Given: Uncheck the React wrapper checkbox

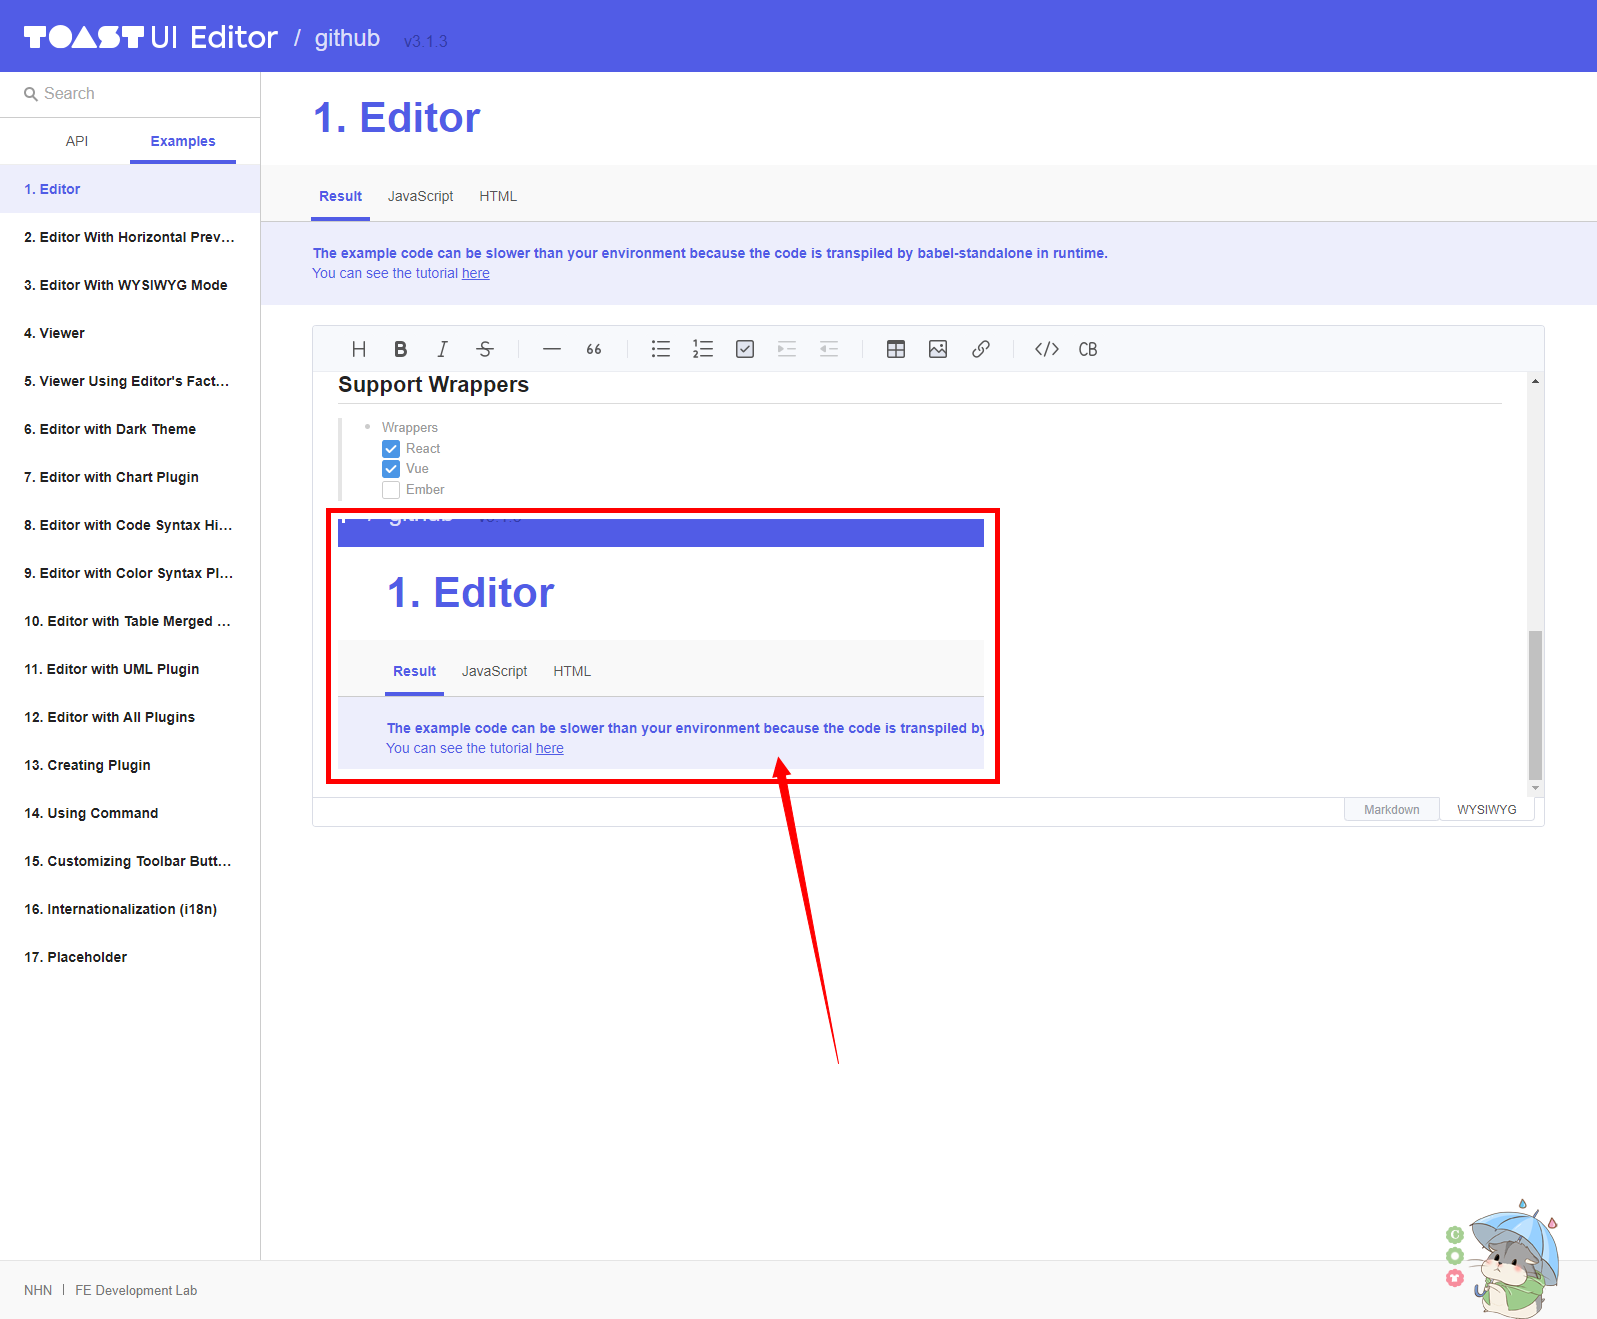Looking at the screenshot, I should pos(391,449).
